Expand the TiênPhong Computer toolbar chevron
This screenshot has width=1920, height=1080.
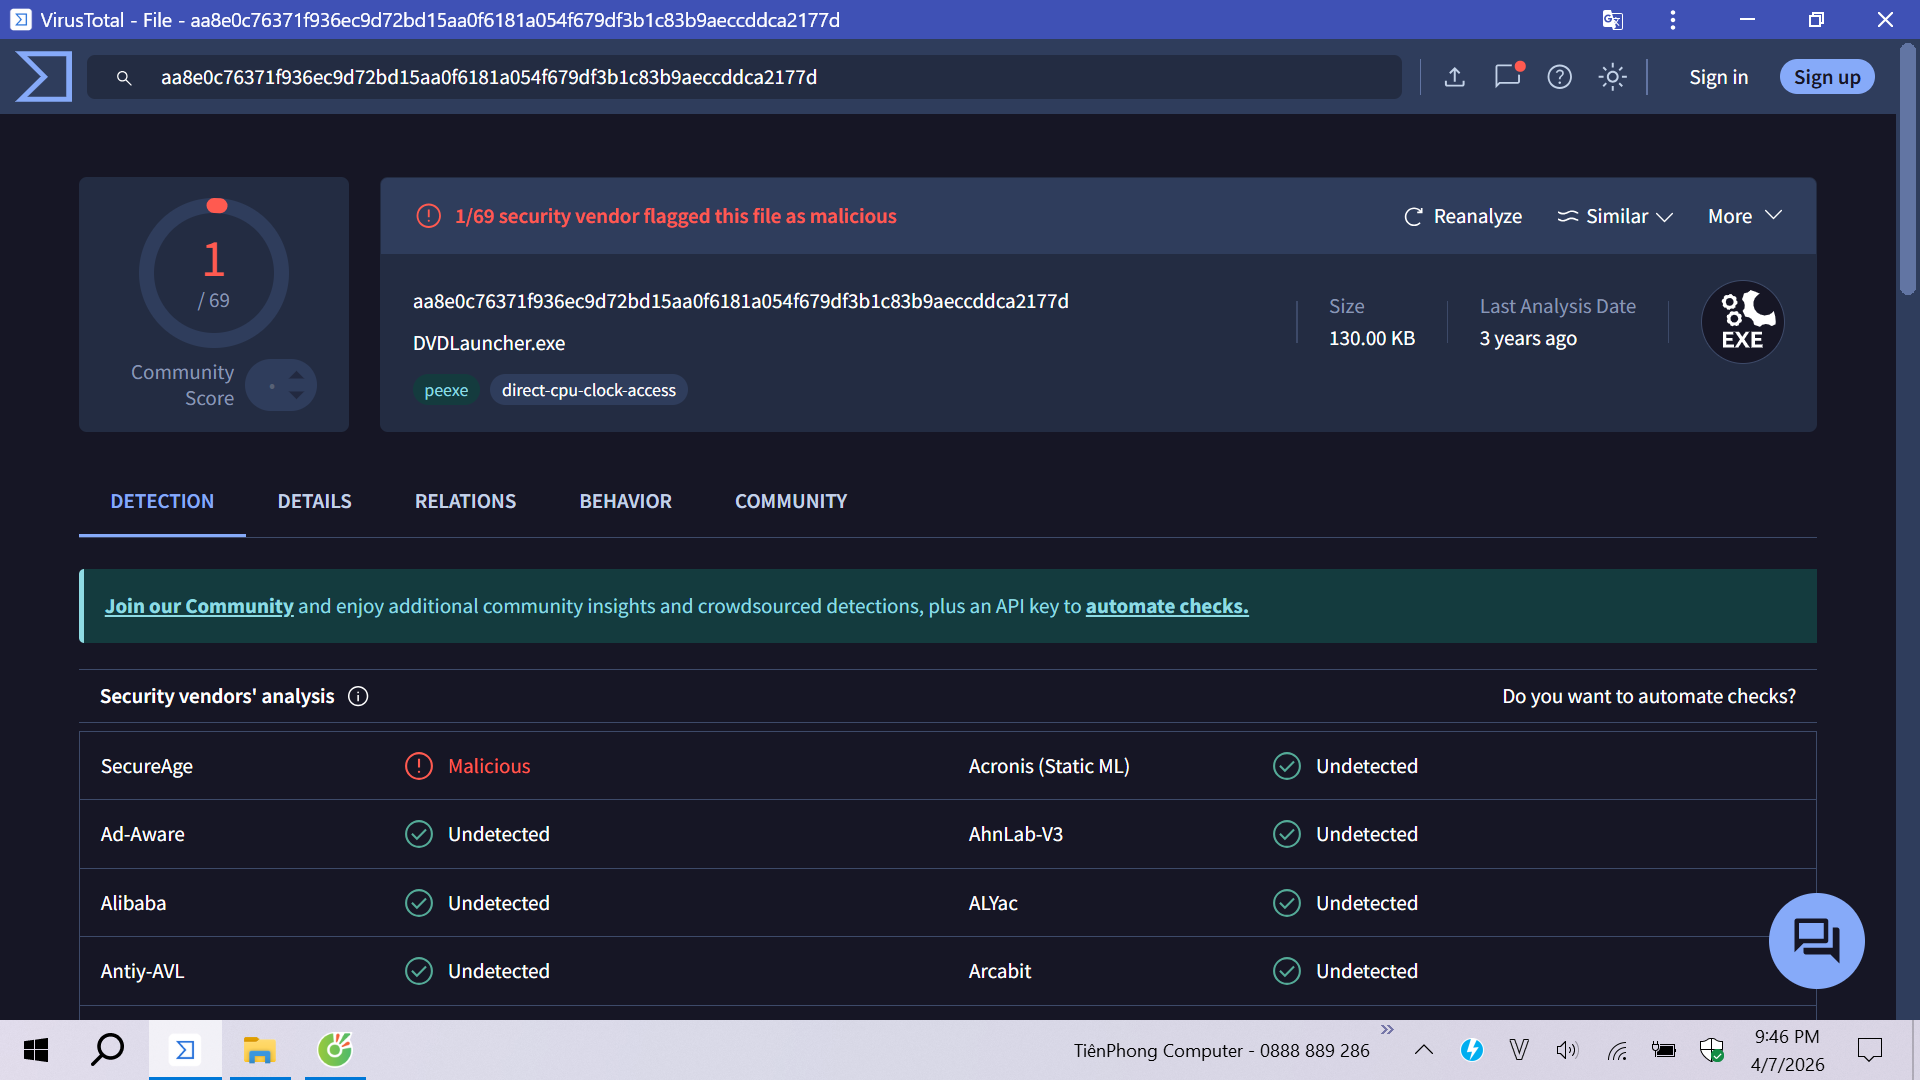pos(1387,1029)
